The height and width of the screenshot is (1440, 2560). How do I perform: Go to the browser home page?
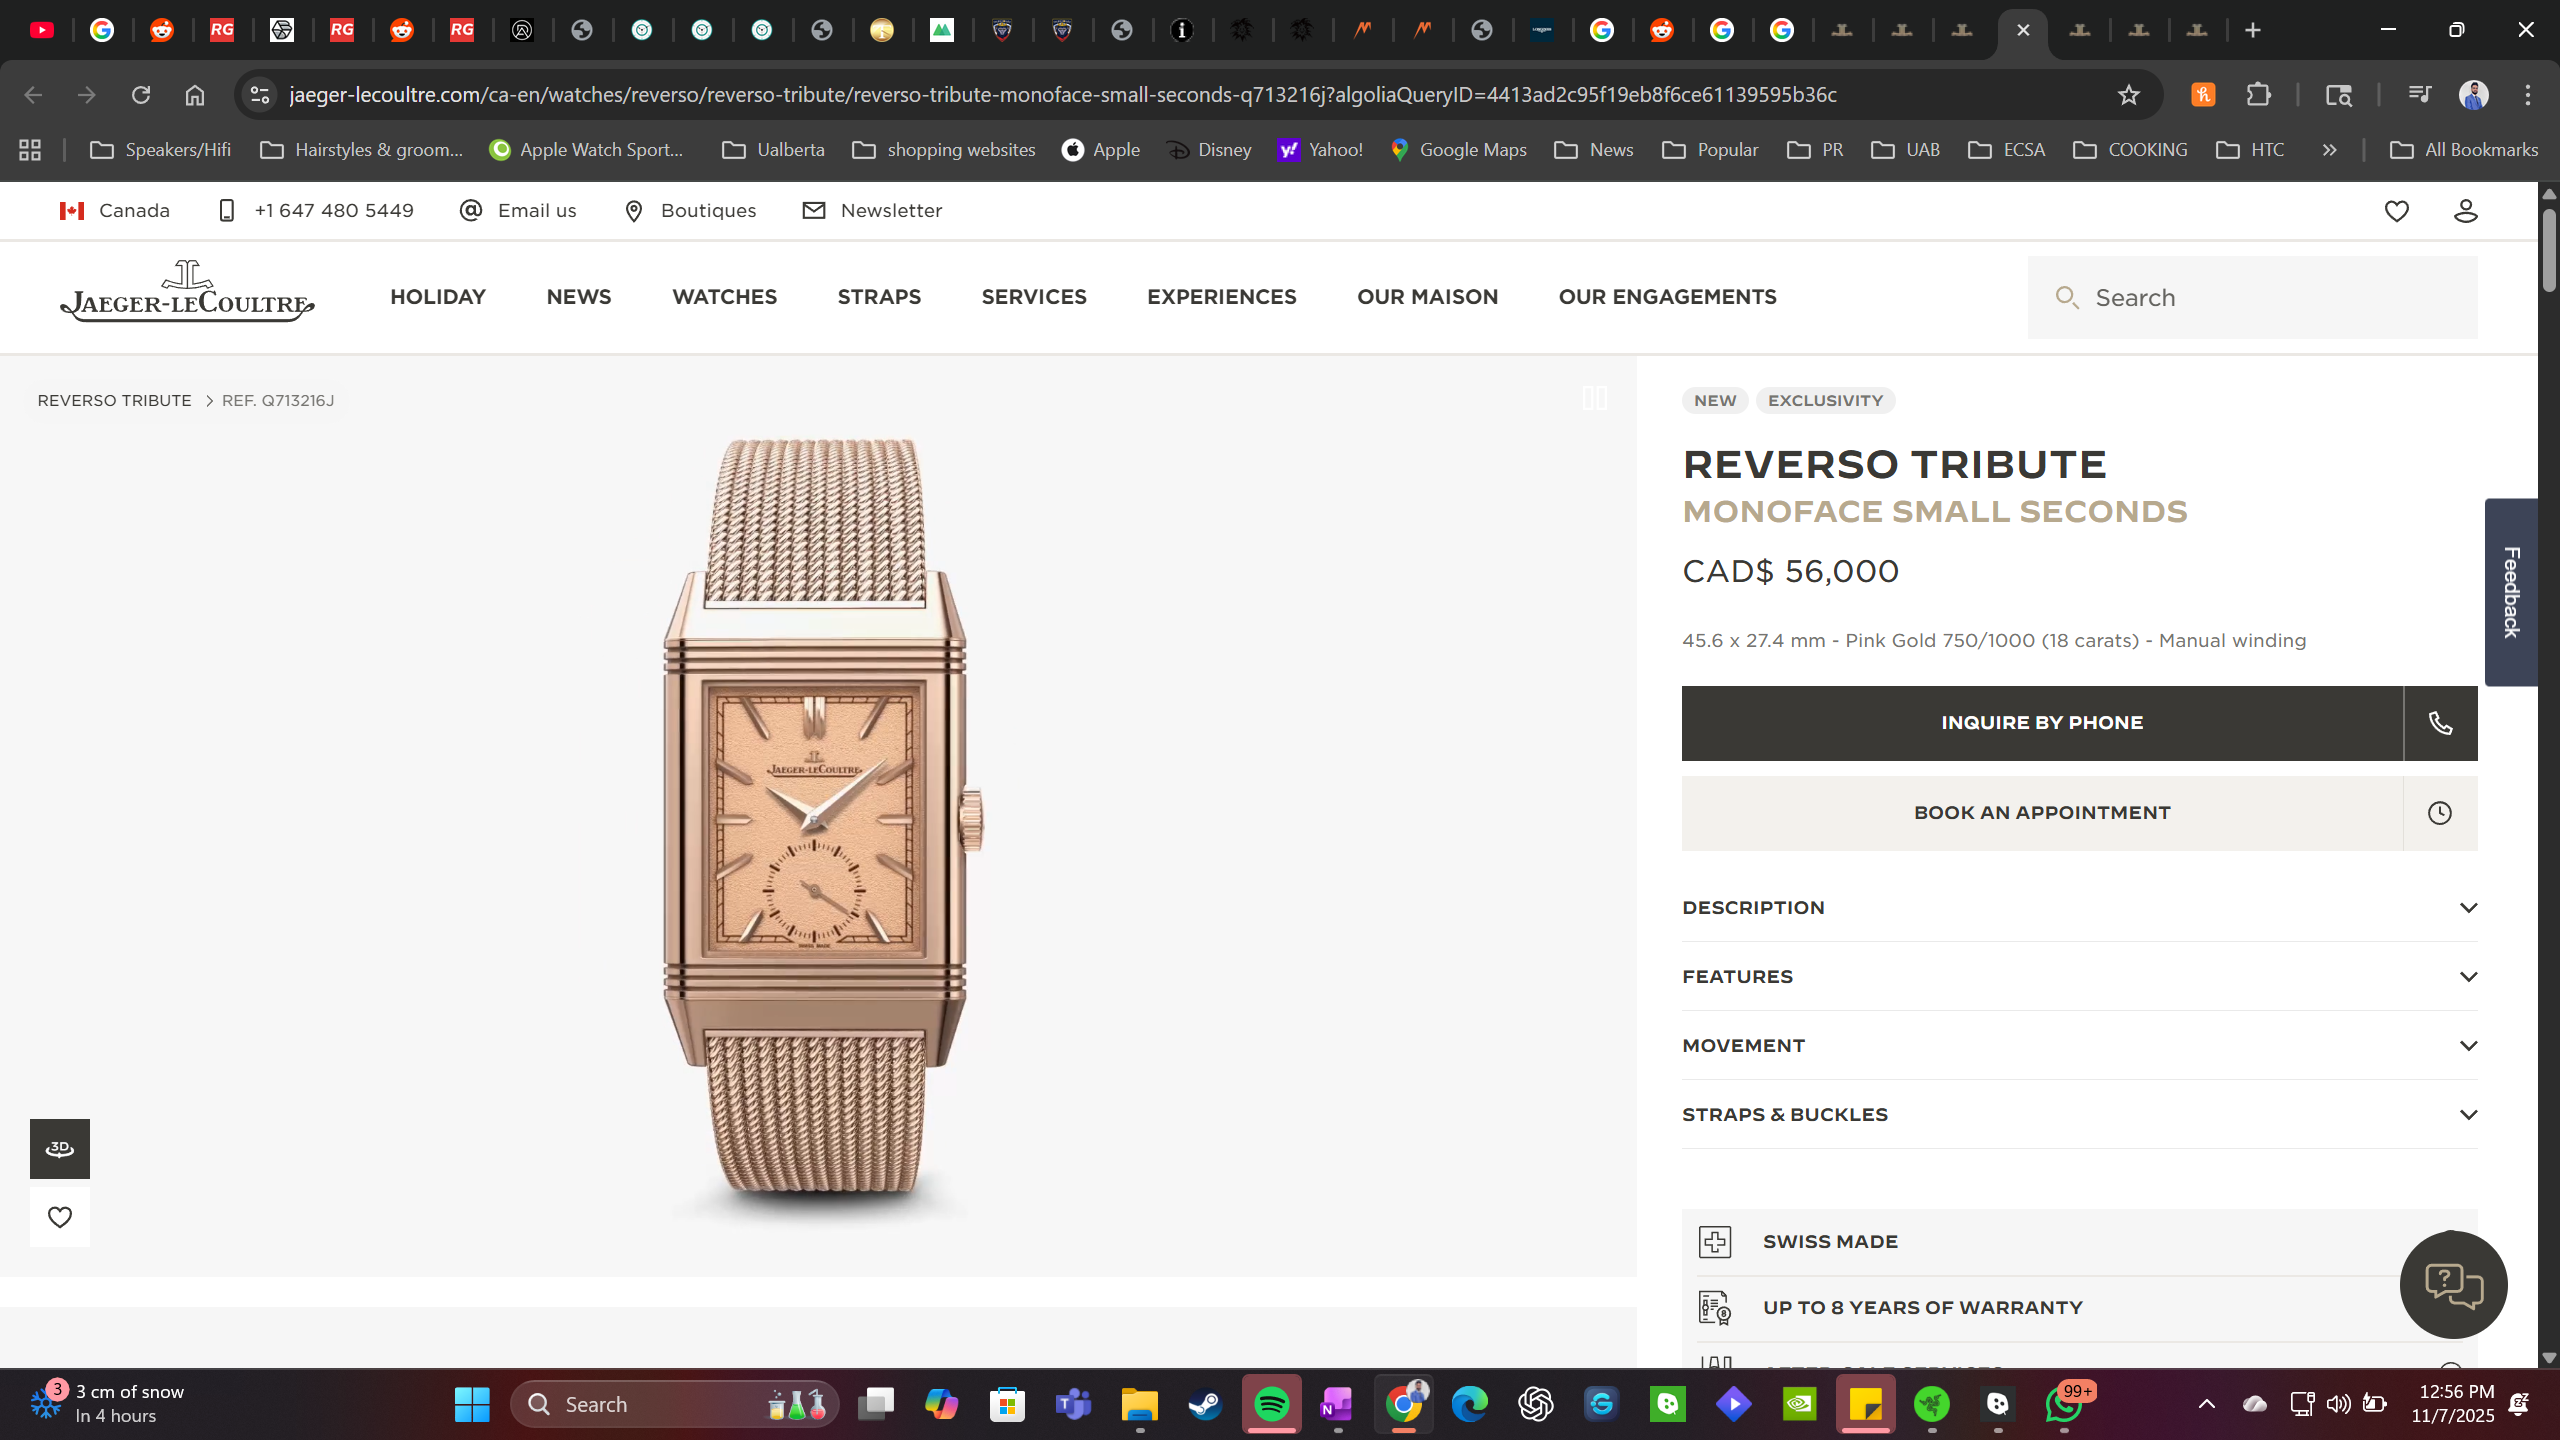click(195, 95)
